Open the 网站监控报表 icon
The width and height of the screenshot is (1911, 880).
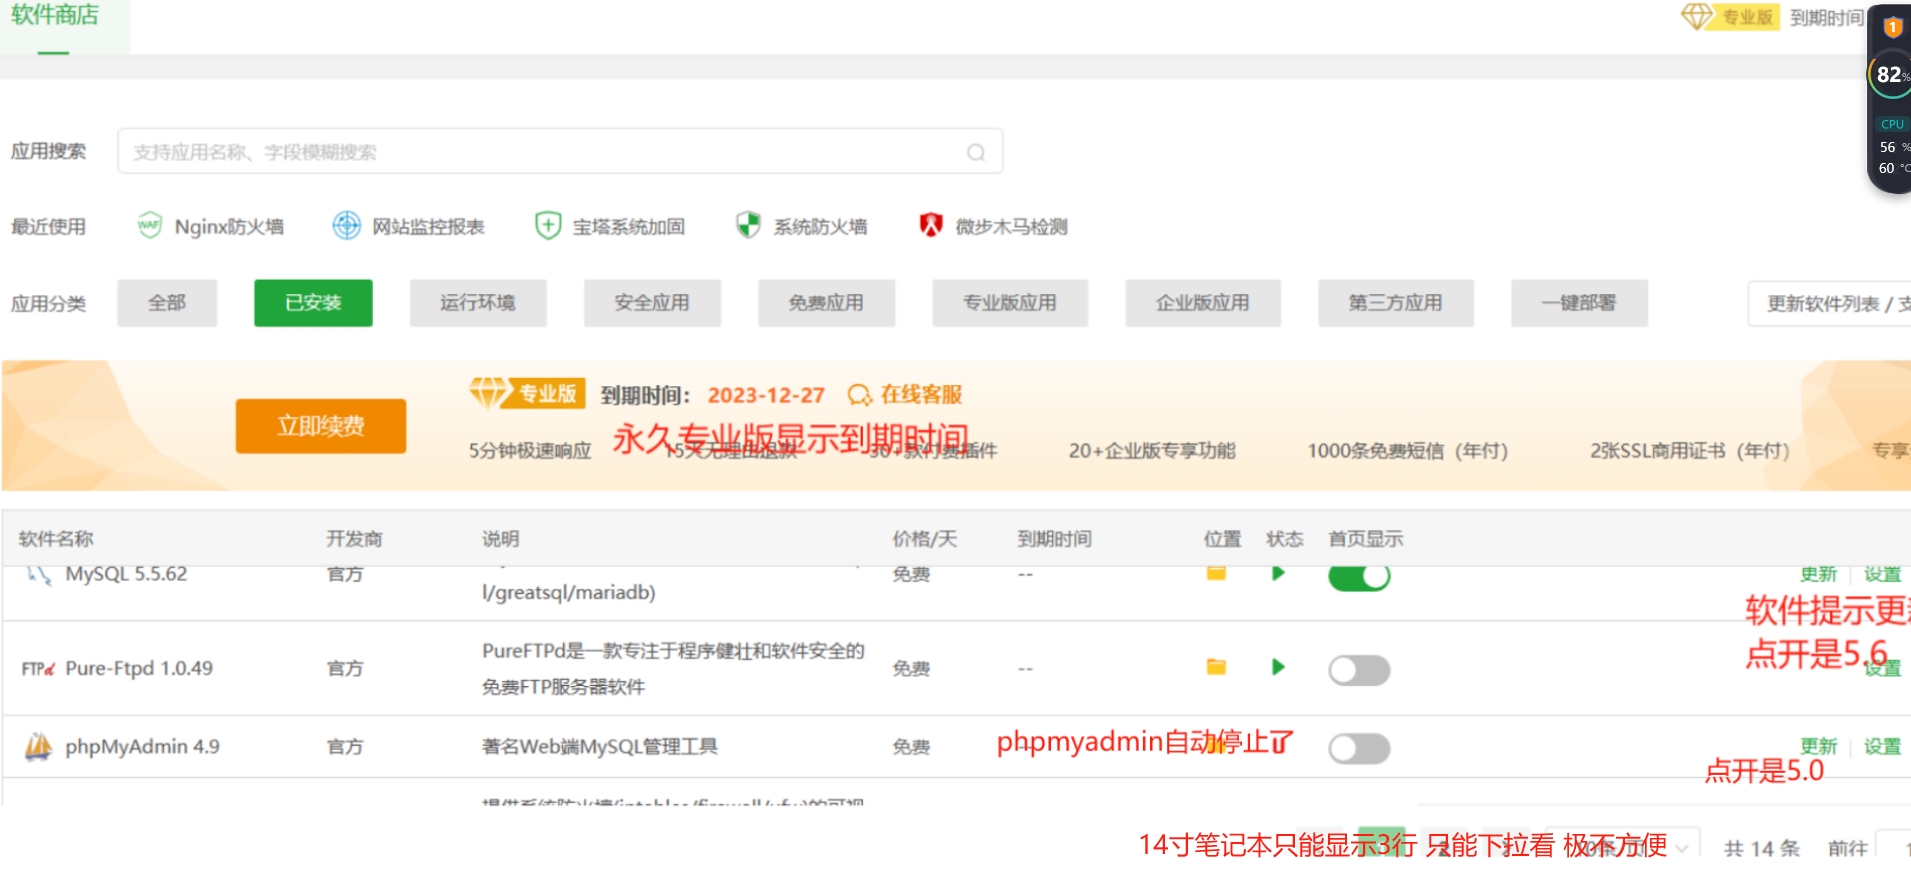point(347,225)
